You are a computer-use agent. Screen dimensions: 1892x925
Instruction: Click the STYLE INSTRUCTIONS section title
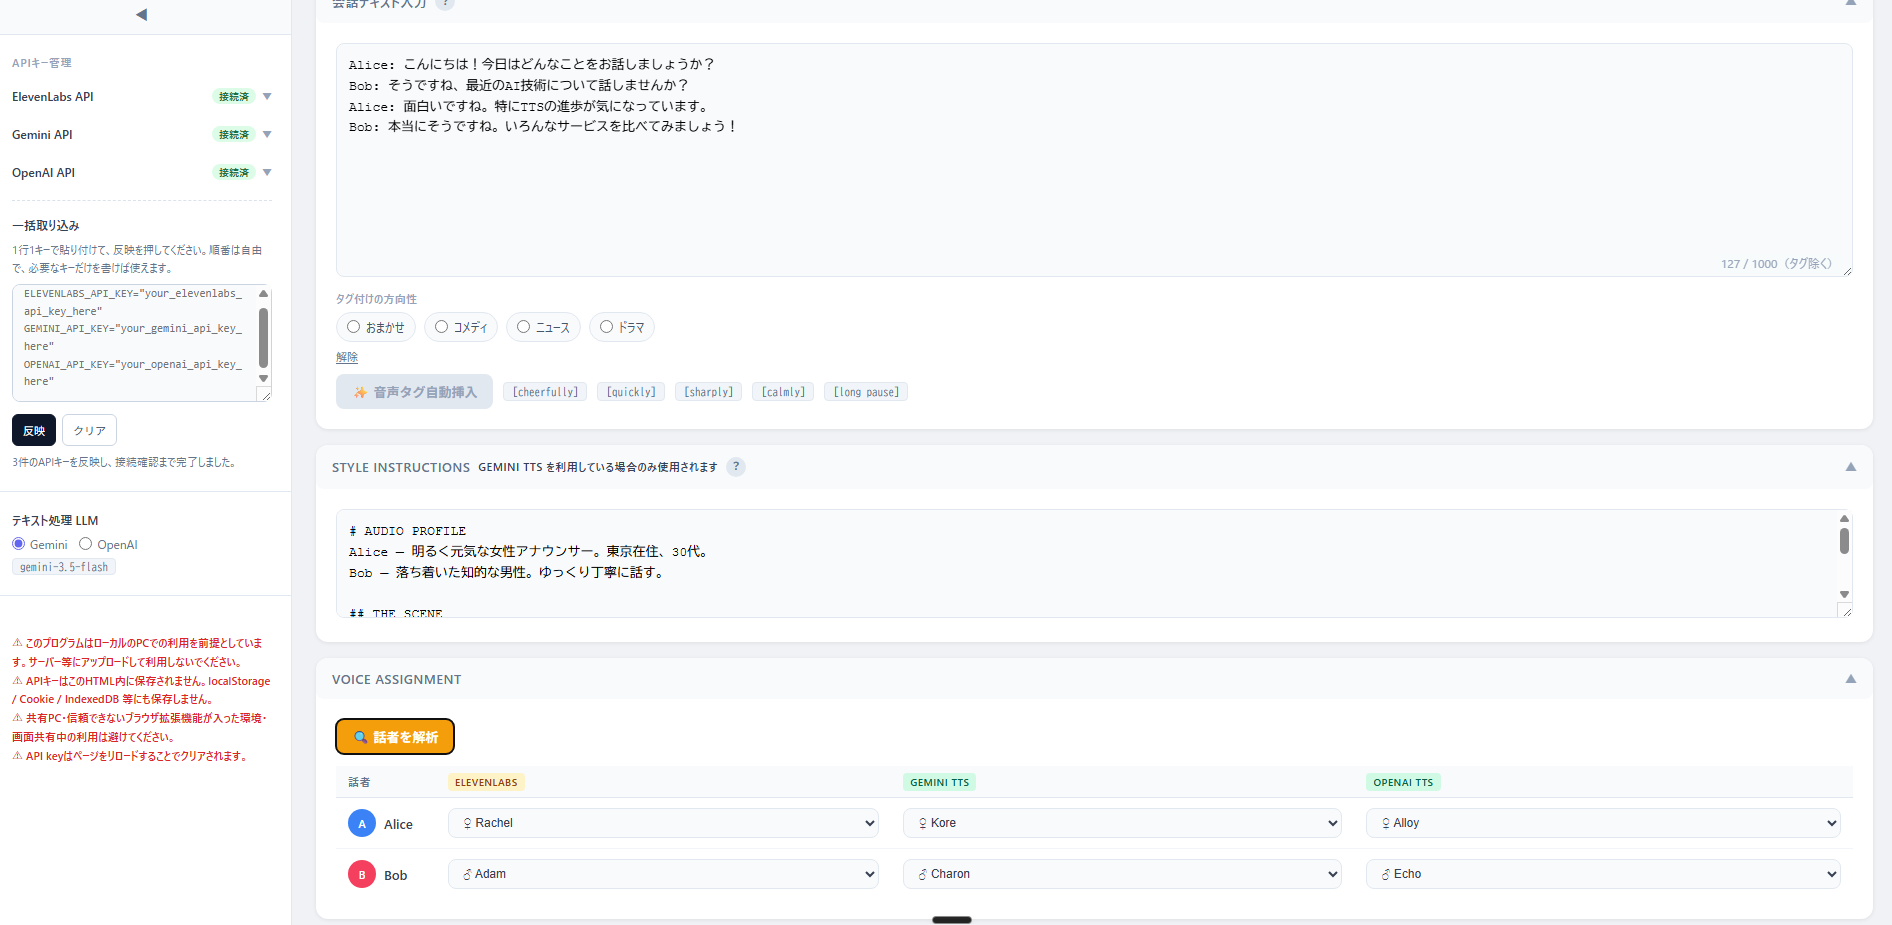click(401, 467)
